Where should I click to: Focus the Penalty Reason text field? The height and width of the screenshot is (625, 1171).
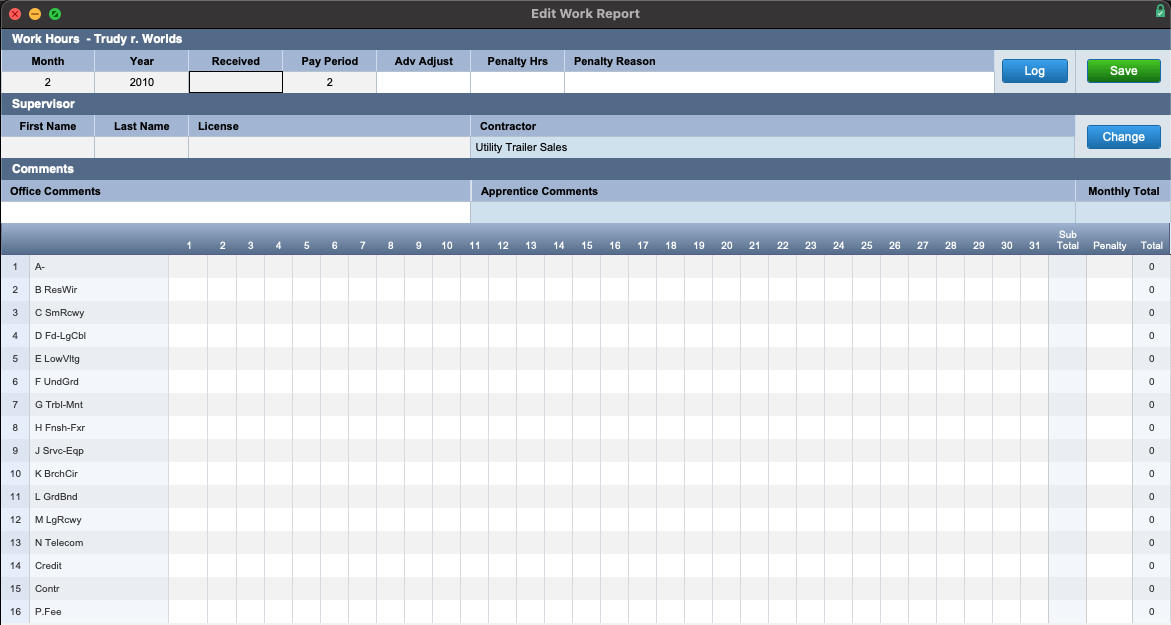pos(778,83)
